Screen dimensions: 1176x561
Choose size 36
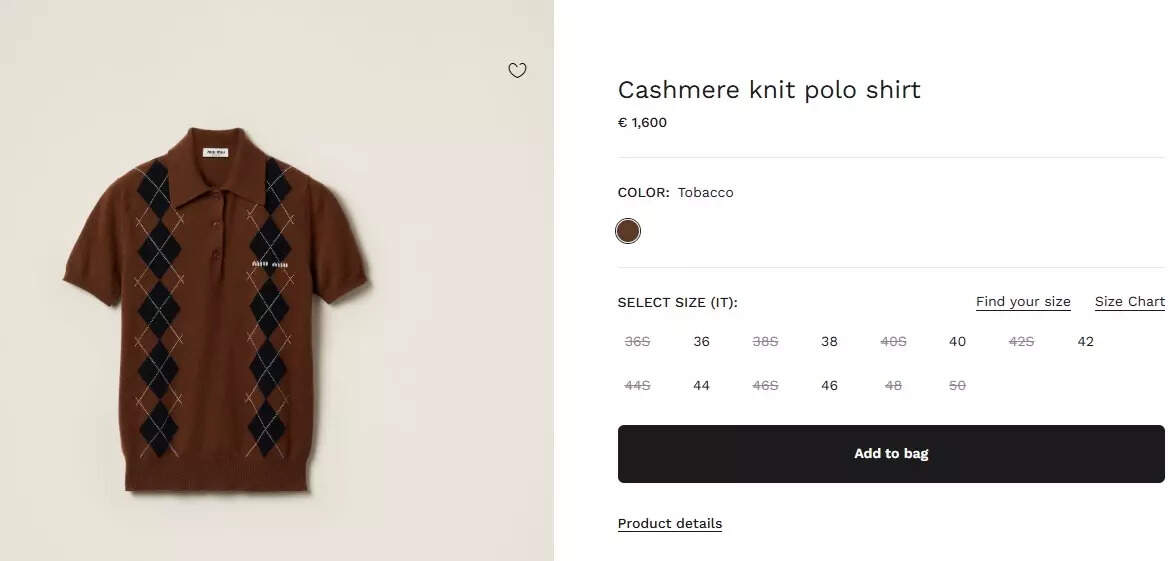coord(701,342)
